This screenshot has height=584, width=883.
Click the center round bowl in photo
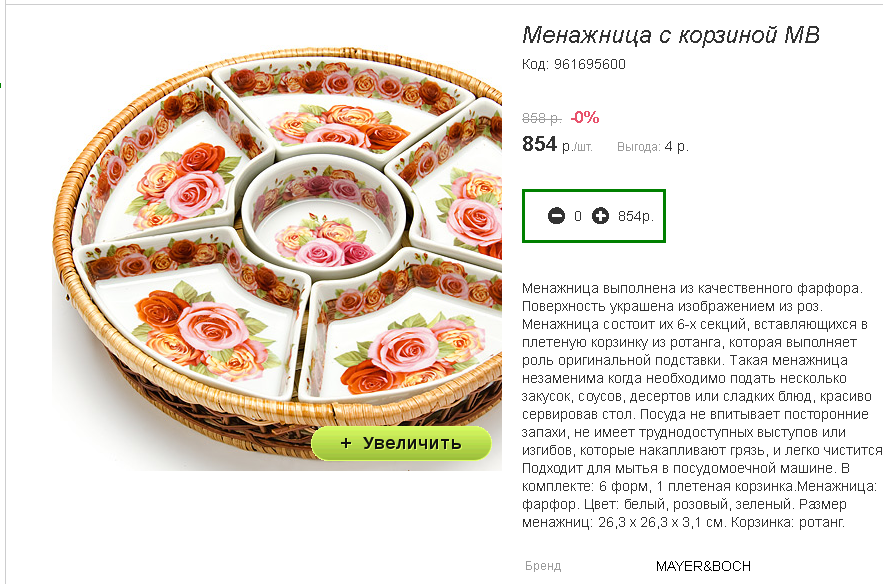point(324,215)
